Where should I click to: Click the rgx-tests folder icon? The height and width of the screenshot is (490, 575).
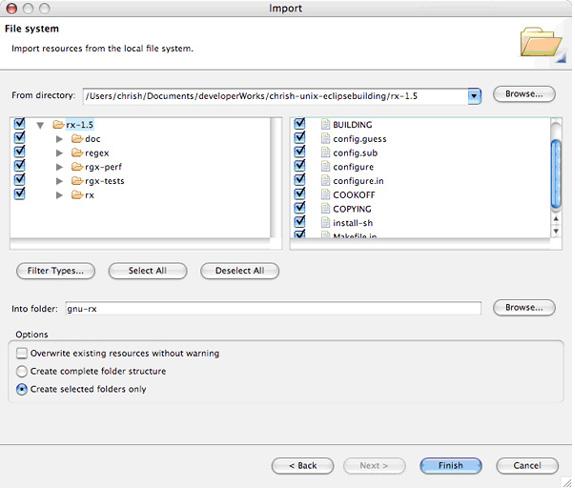(77, 181)
